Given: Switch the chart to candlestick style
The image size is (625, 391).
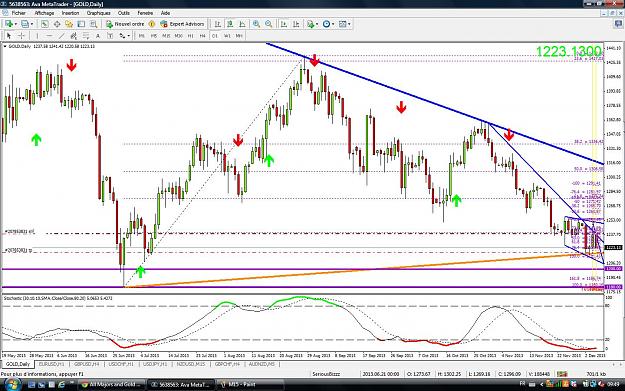Looking at the screenshot, I should pos(230,24).
